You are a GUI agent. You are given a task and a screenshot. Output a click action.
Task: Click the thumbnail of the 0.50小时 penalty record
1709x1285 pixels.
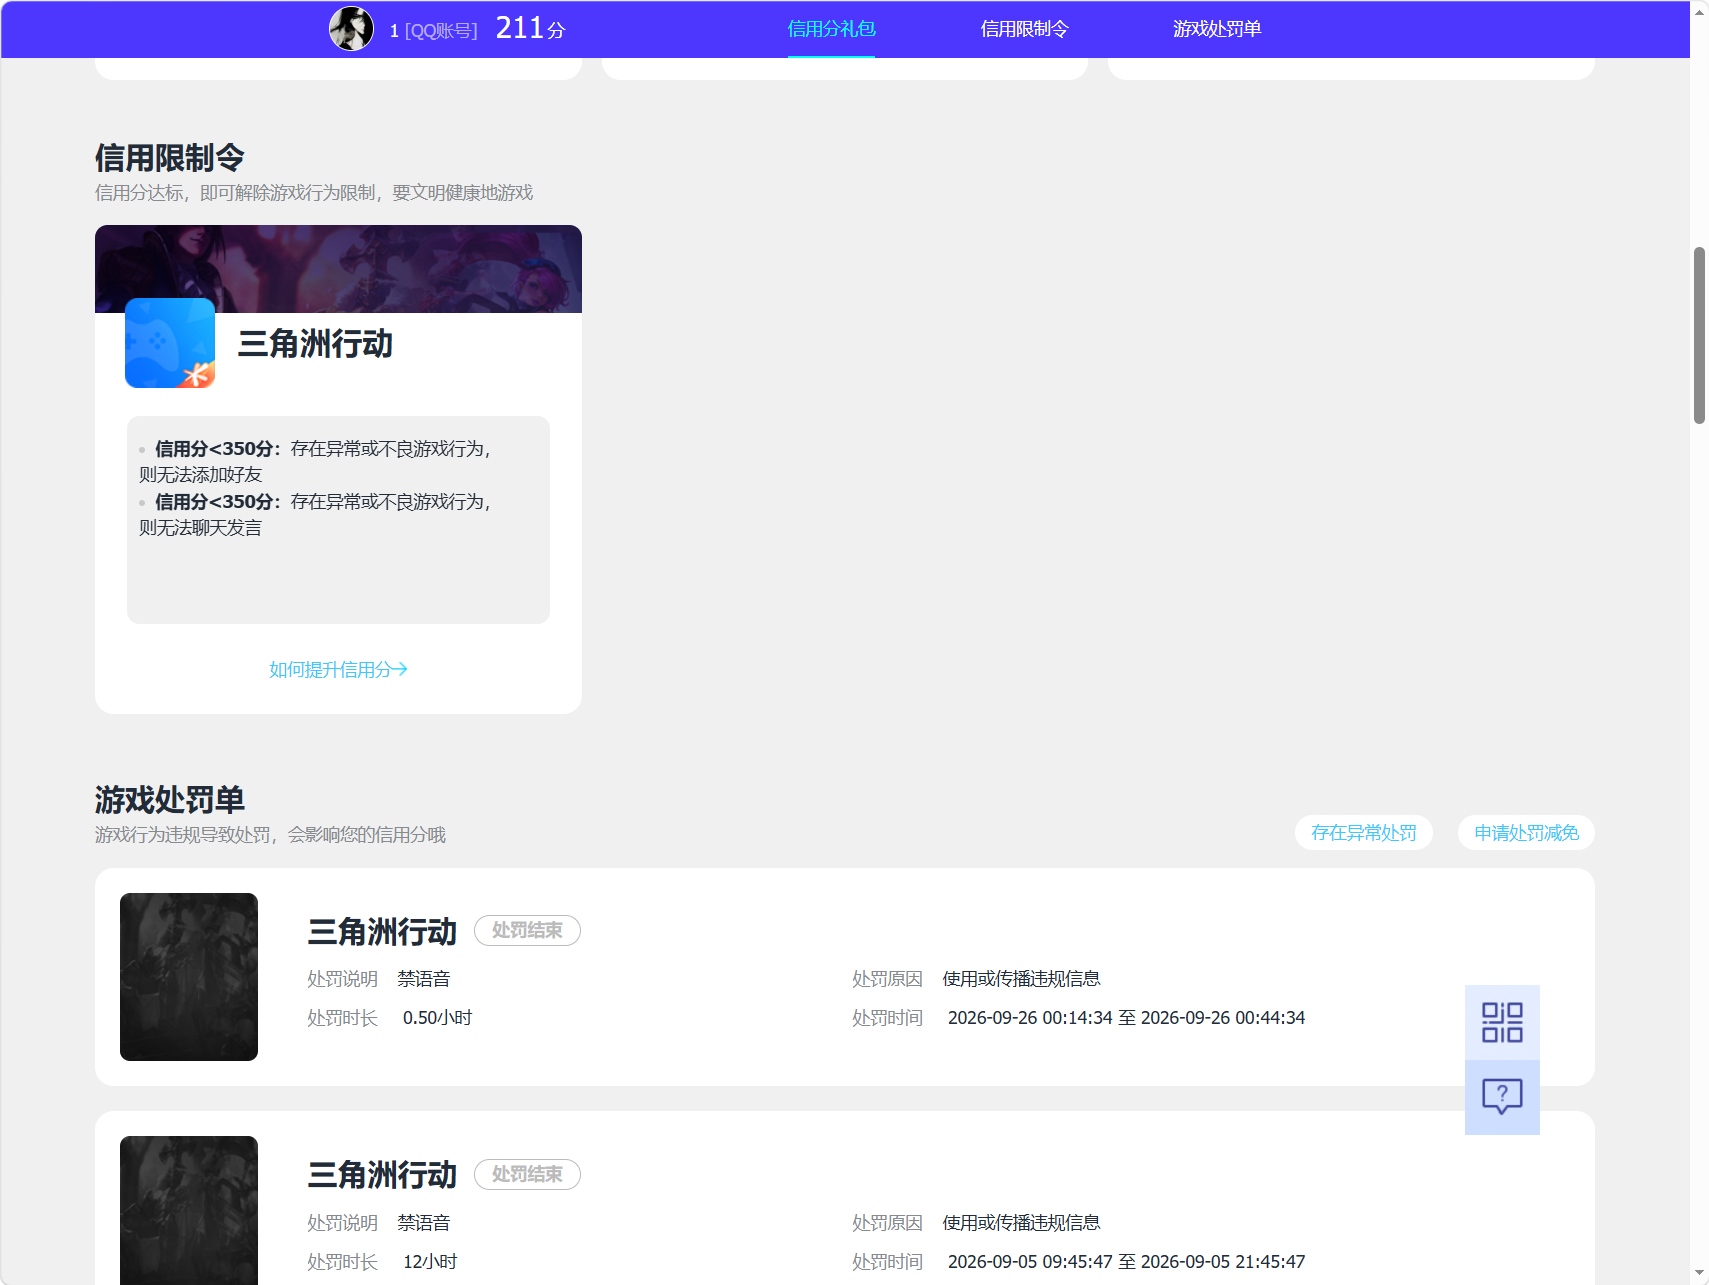tap(189, 977)
